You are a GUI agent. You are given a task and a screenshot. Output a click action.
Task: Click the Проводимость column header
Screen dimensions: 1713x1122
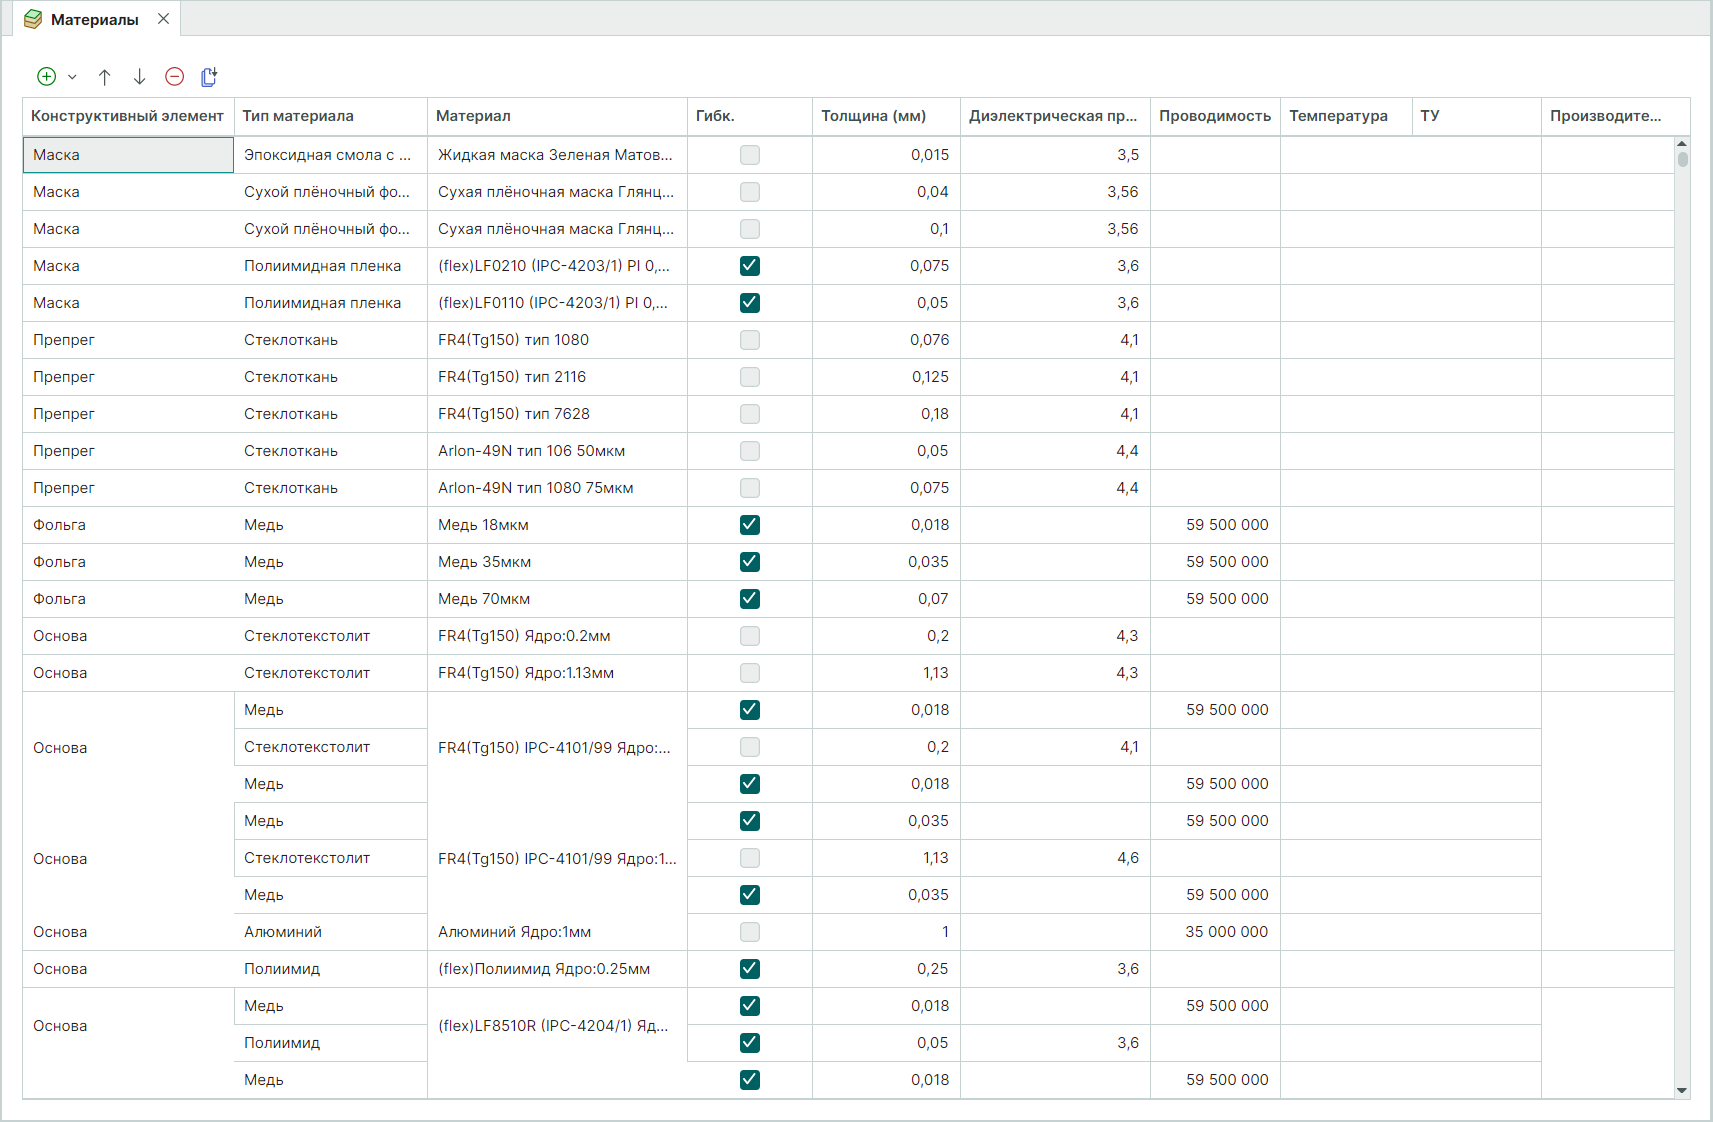pyautogui.click(x=1214, y=116)
